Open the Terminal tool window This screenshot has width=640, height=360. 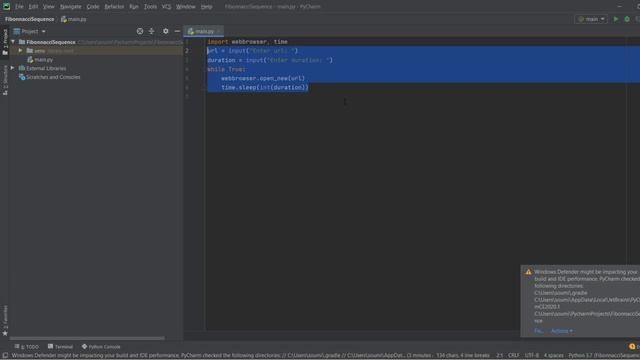[x=60, y=347]
